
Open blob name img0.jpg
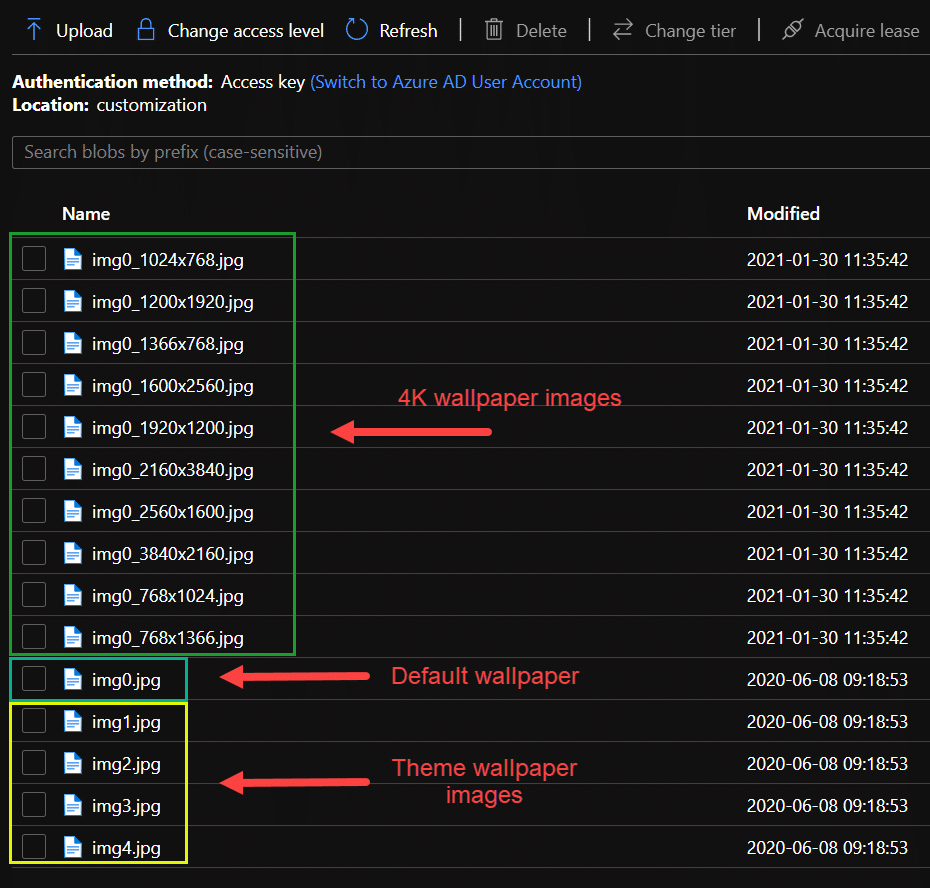[x=126, y=681]
